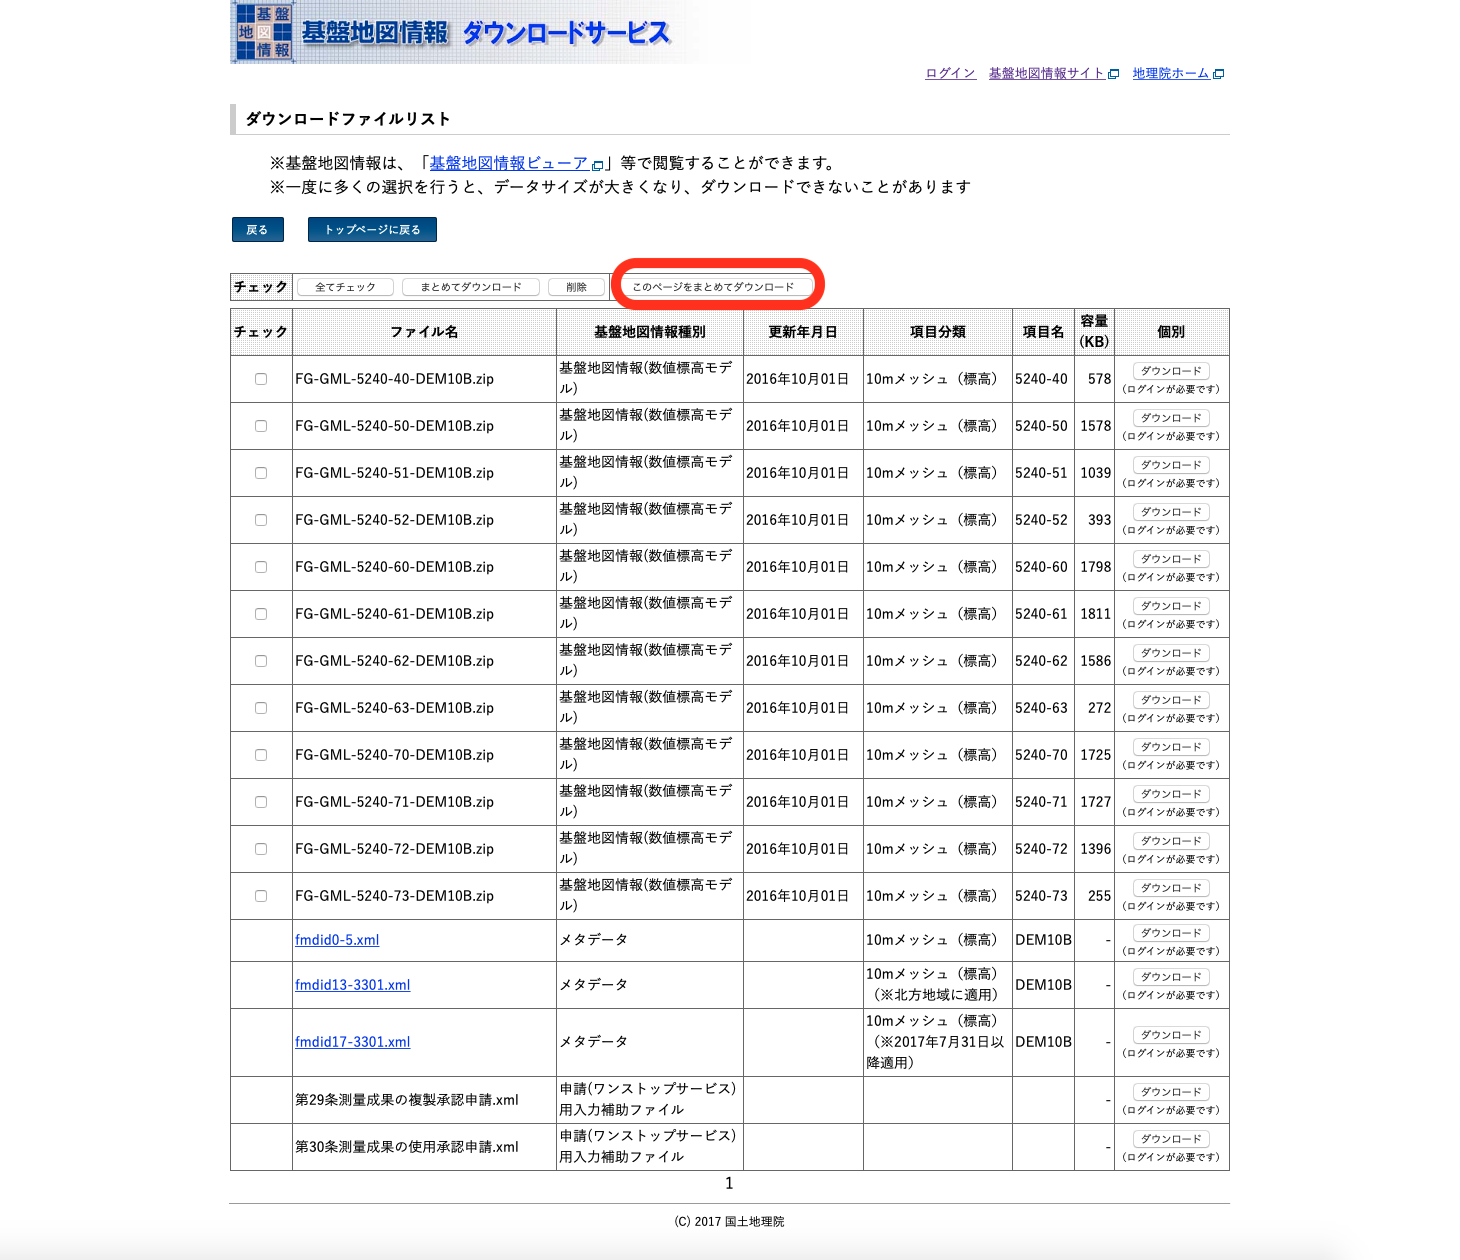Click the 削除 button
This screenshot has height=1260, width=1460.
click(576, 286)
